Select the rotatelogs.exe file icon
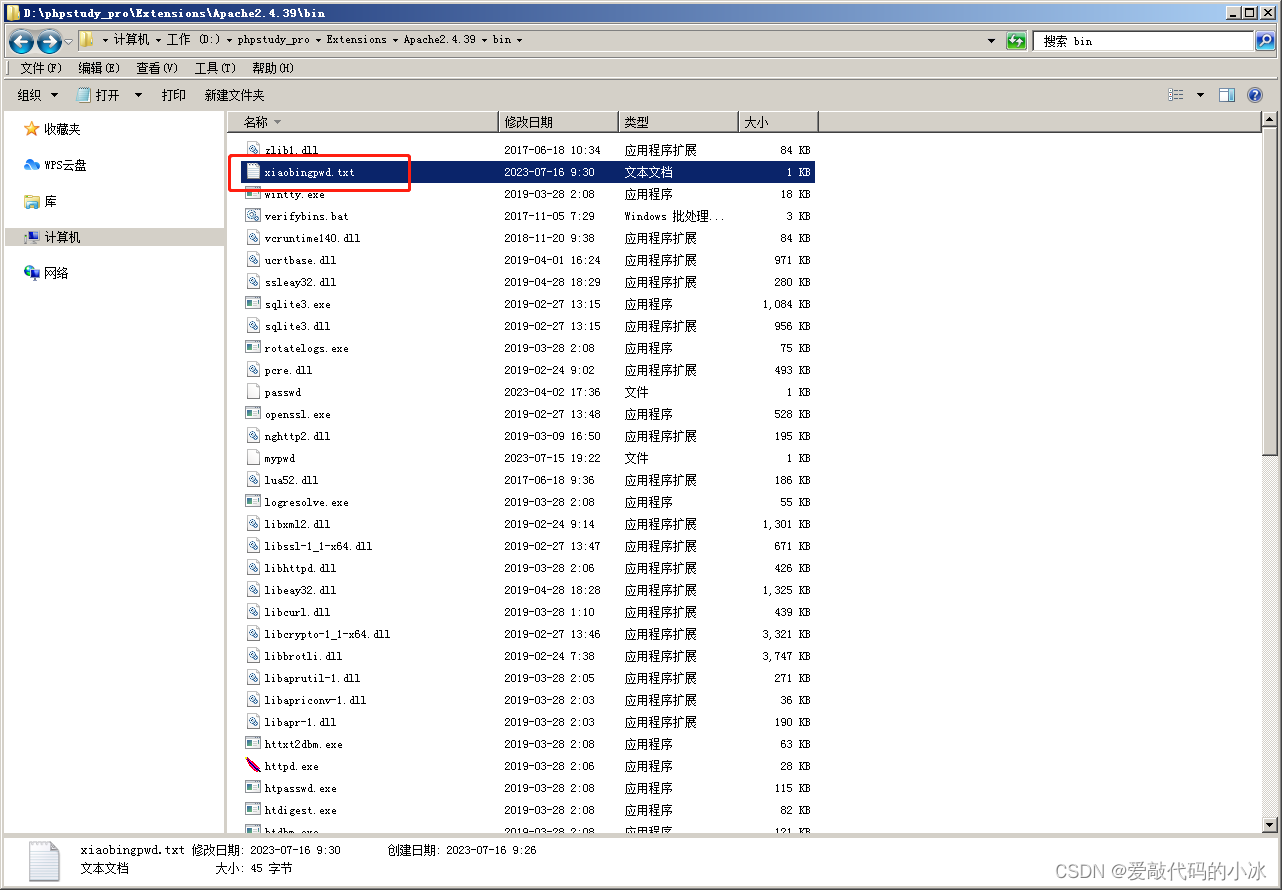The image size is (1282, 890). (253, 348)
